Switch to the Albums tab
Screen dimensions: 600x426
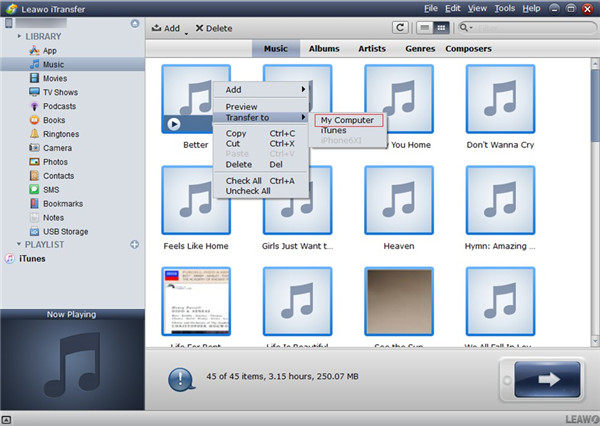tap(324, 48)
